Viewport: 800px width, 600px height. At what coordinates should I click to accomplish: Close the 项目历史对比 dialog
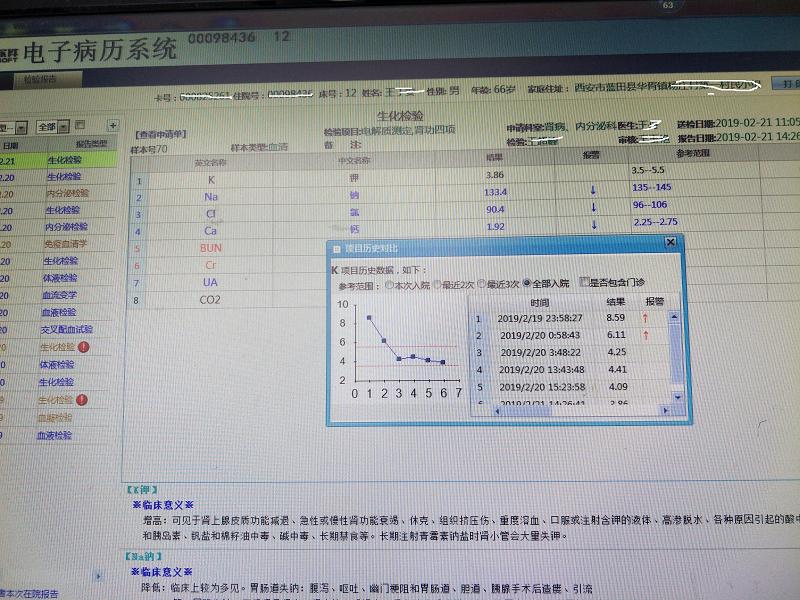(x=671, y=242)
